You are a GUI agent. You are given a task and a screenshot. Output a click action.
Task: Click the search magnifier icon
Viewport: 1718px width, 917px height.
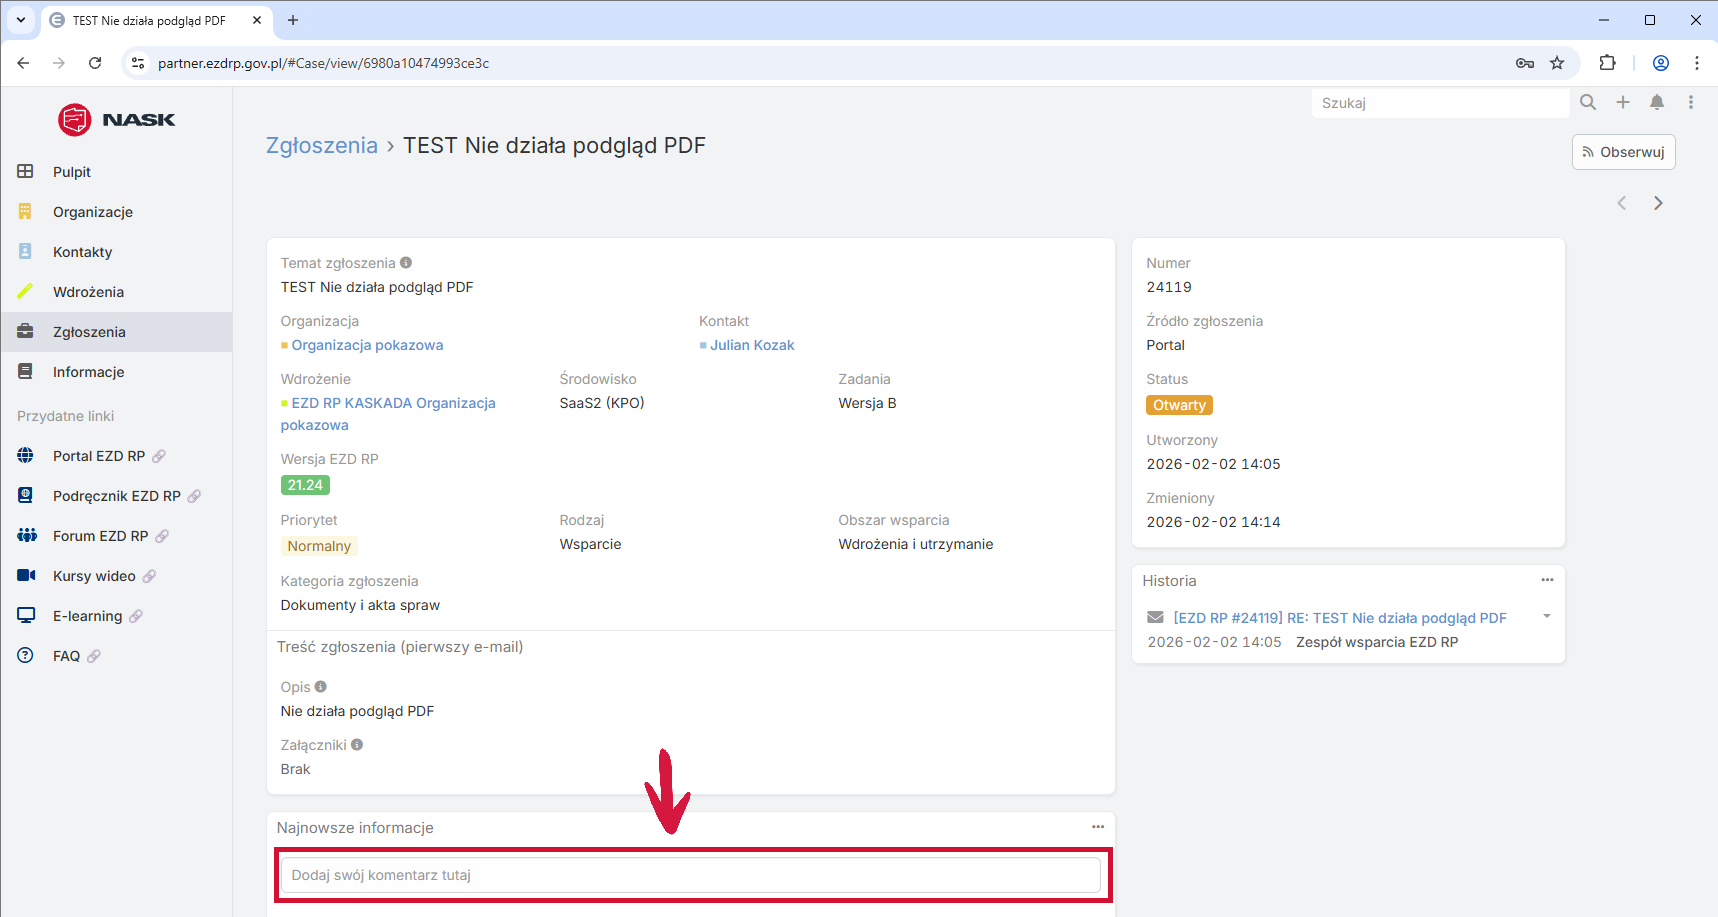pyautogui.click(x=1588, y=102)
